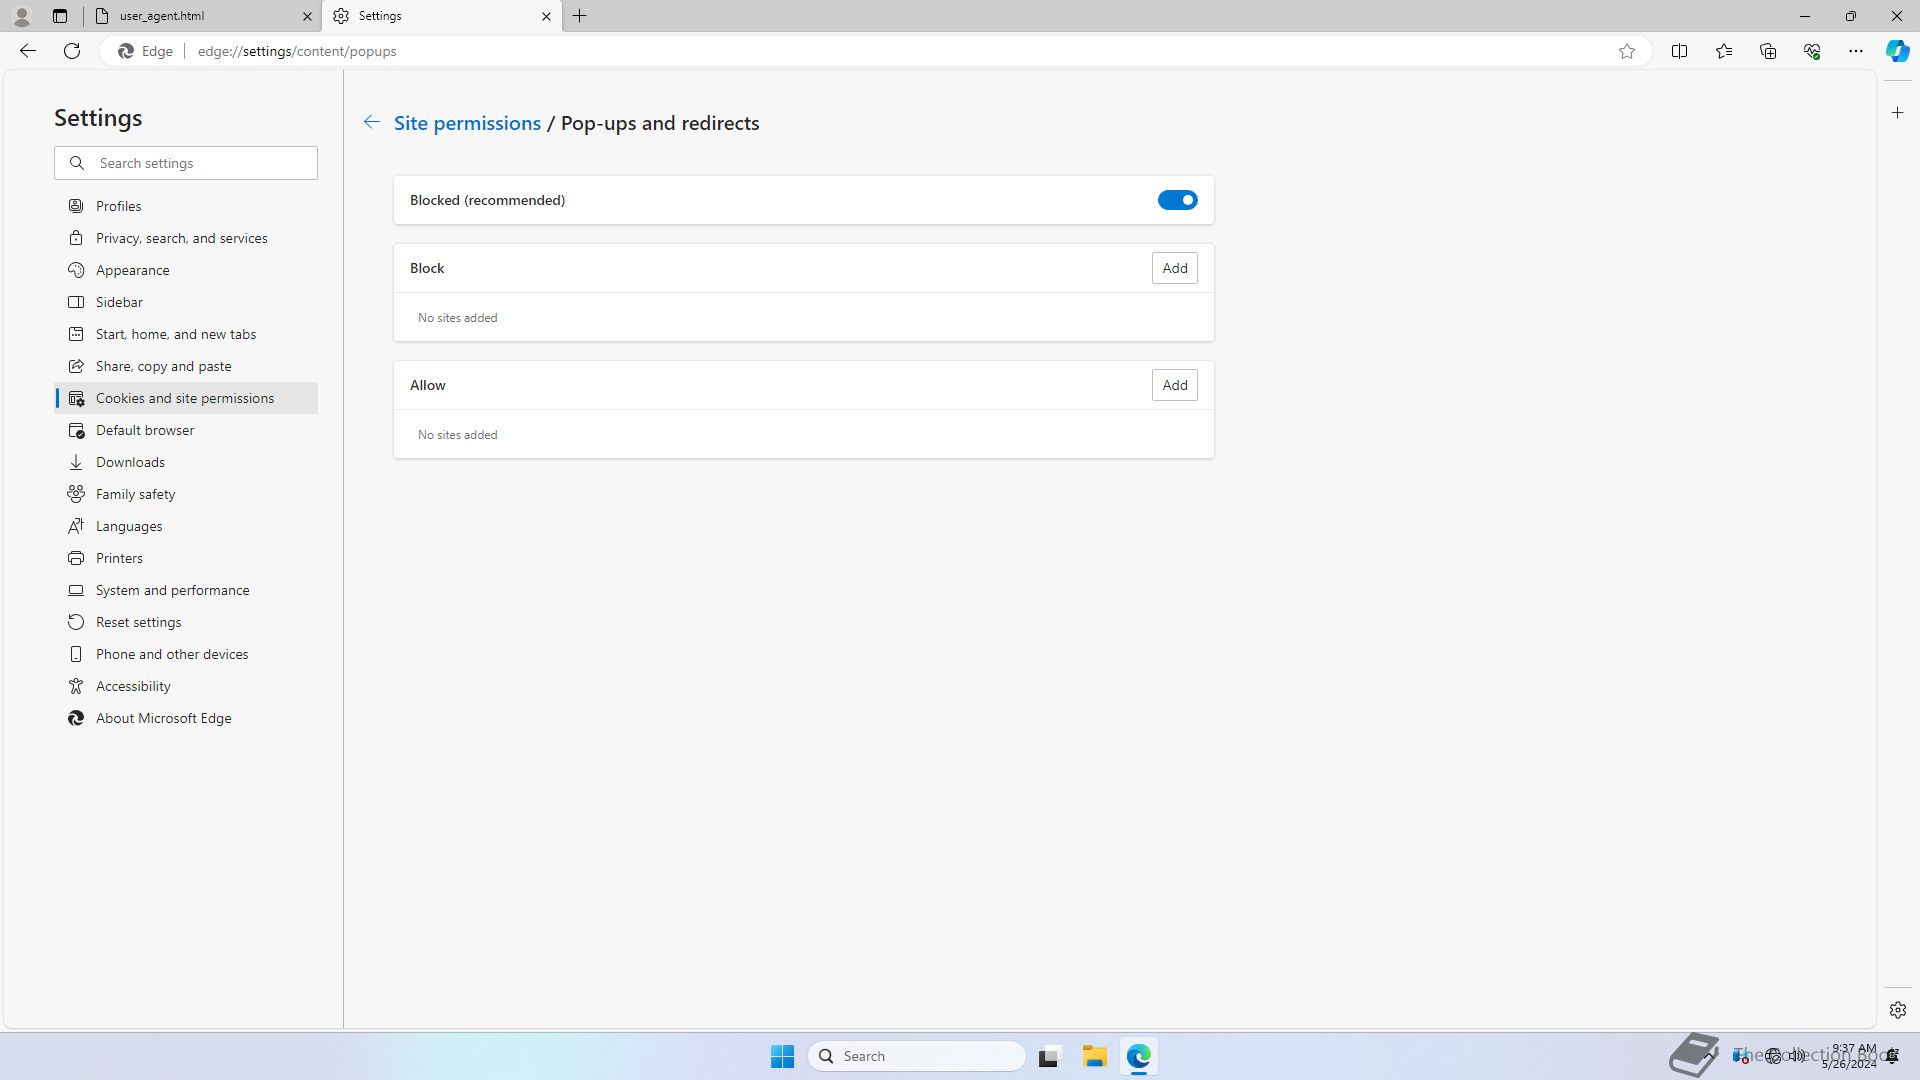
Task: Open the Favorites hub icon
Action: (x=1723, y=51)
